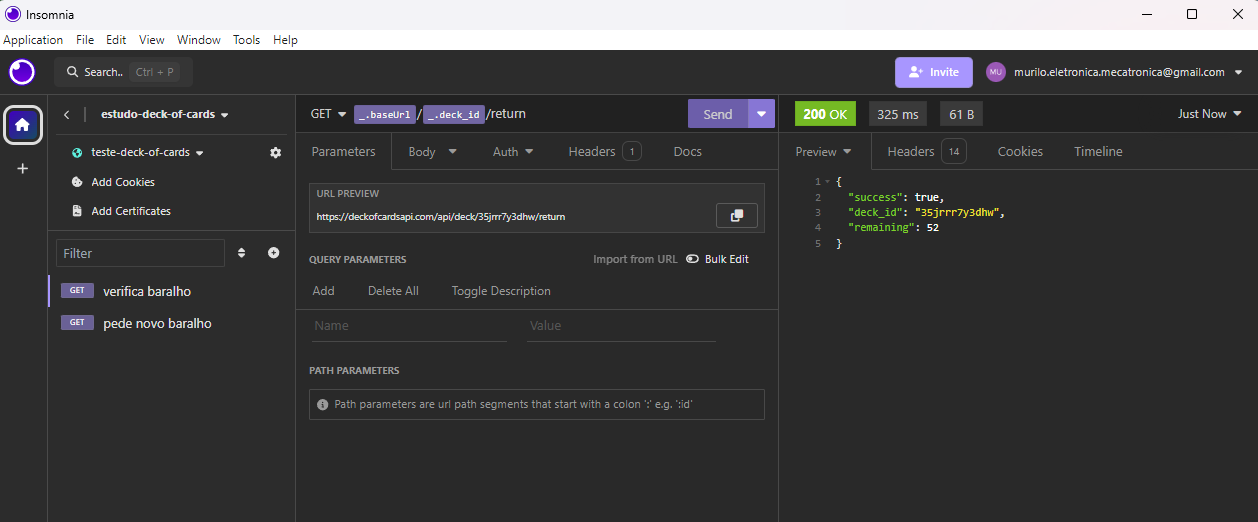
Task: Open the Just Now response history dropdown
Action: [1210, 114]
